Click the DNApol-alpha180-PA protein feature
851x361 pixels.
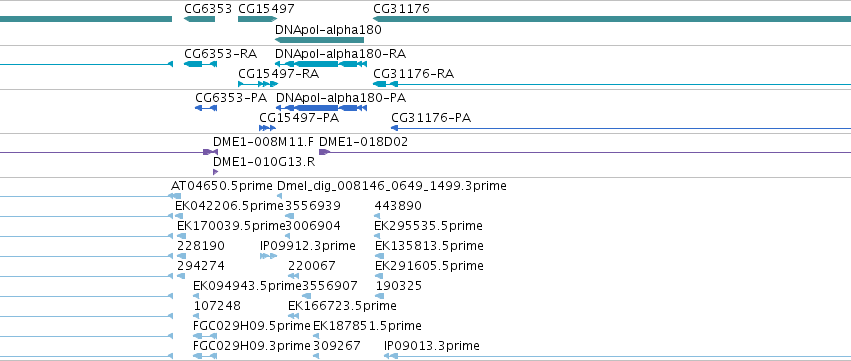(322, 108)
